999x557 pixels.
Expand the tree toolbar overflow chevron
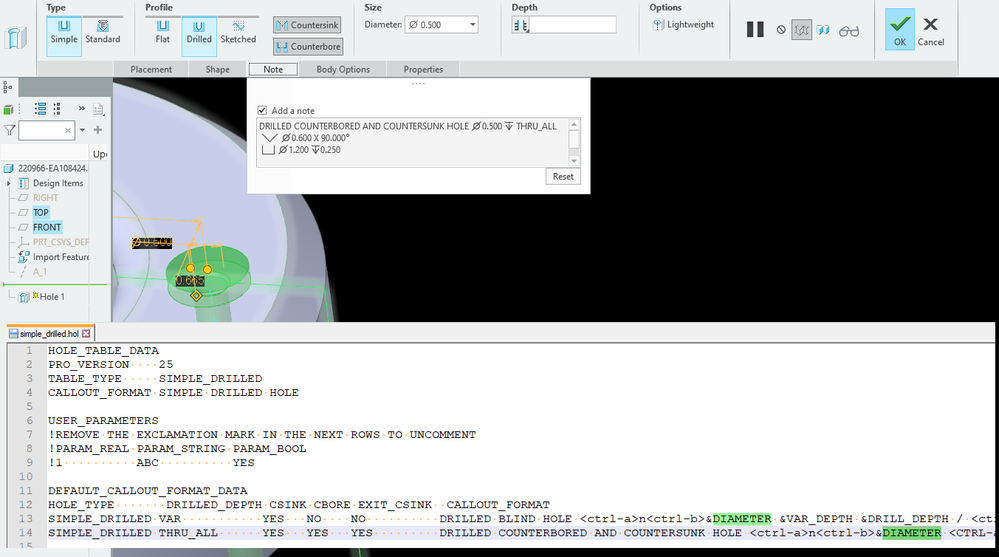pyautogui.click(x=82, y=109)
